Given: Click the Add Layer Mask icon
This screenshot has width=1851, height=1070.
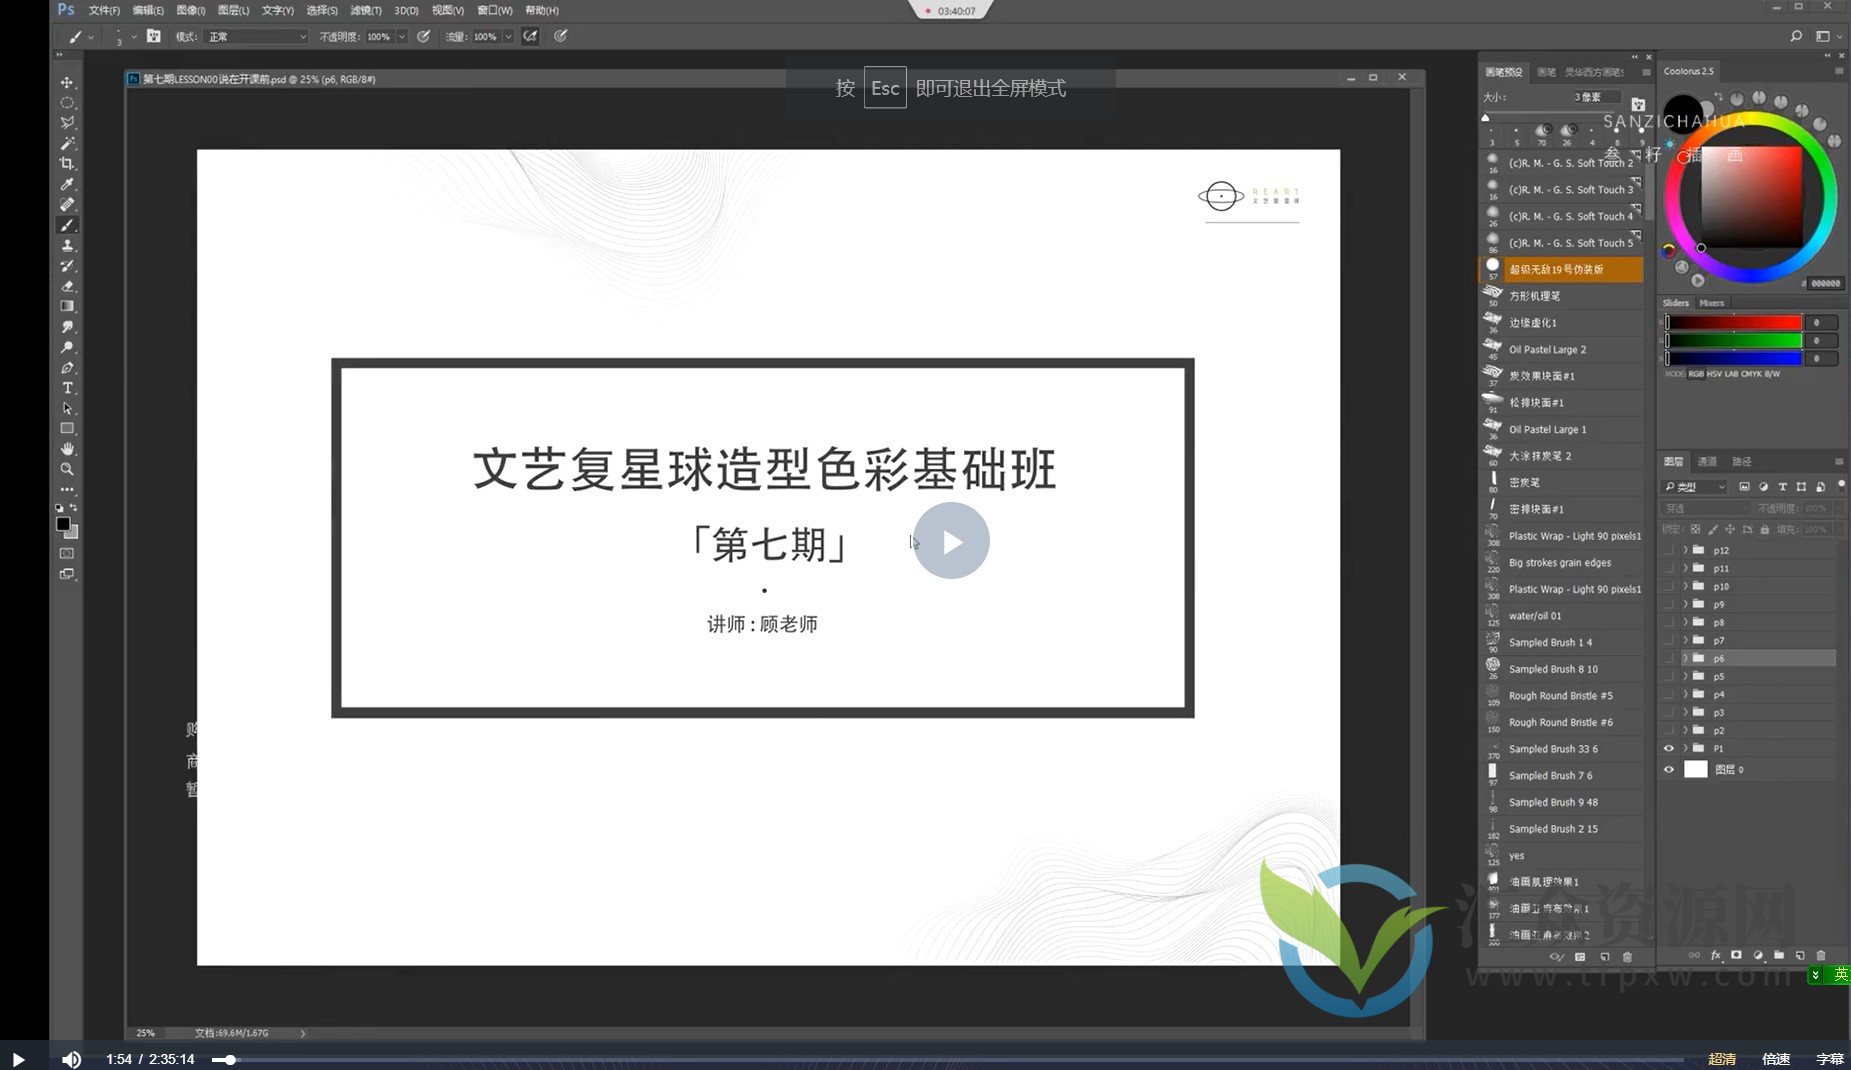Looking at the screenshot, I should click(x=1738, y=955).
